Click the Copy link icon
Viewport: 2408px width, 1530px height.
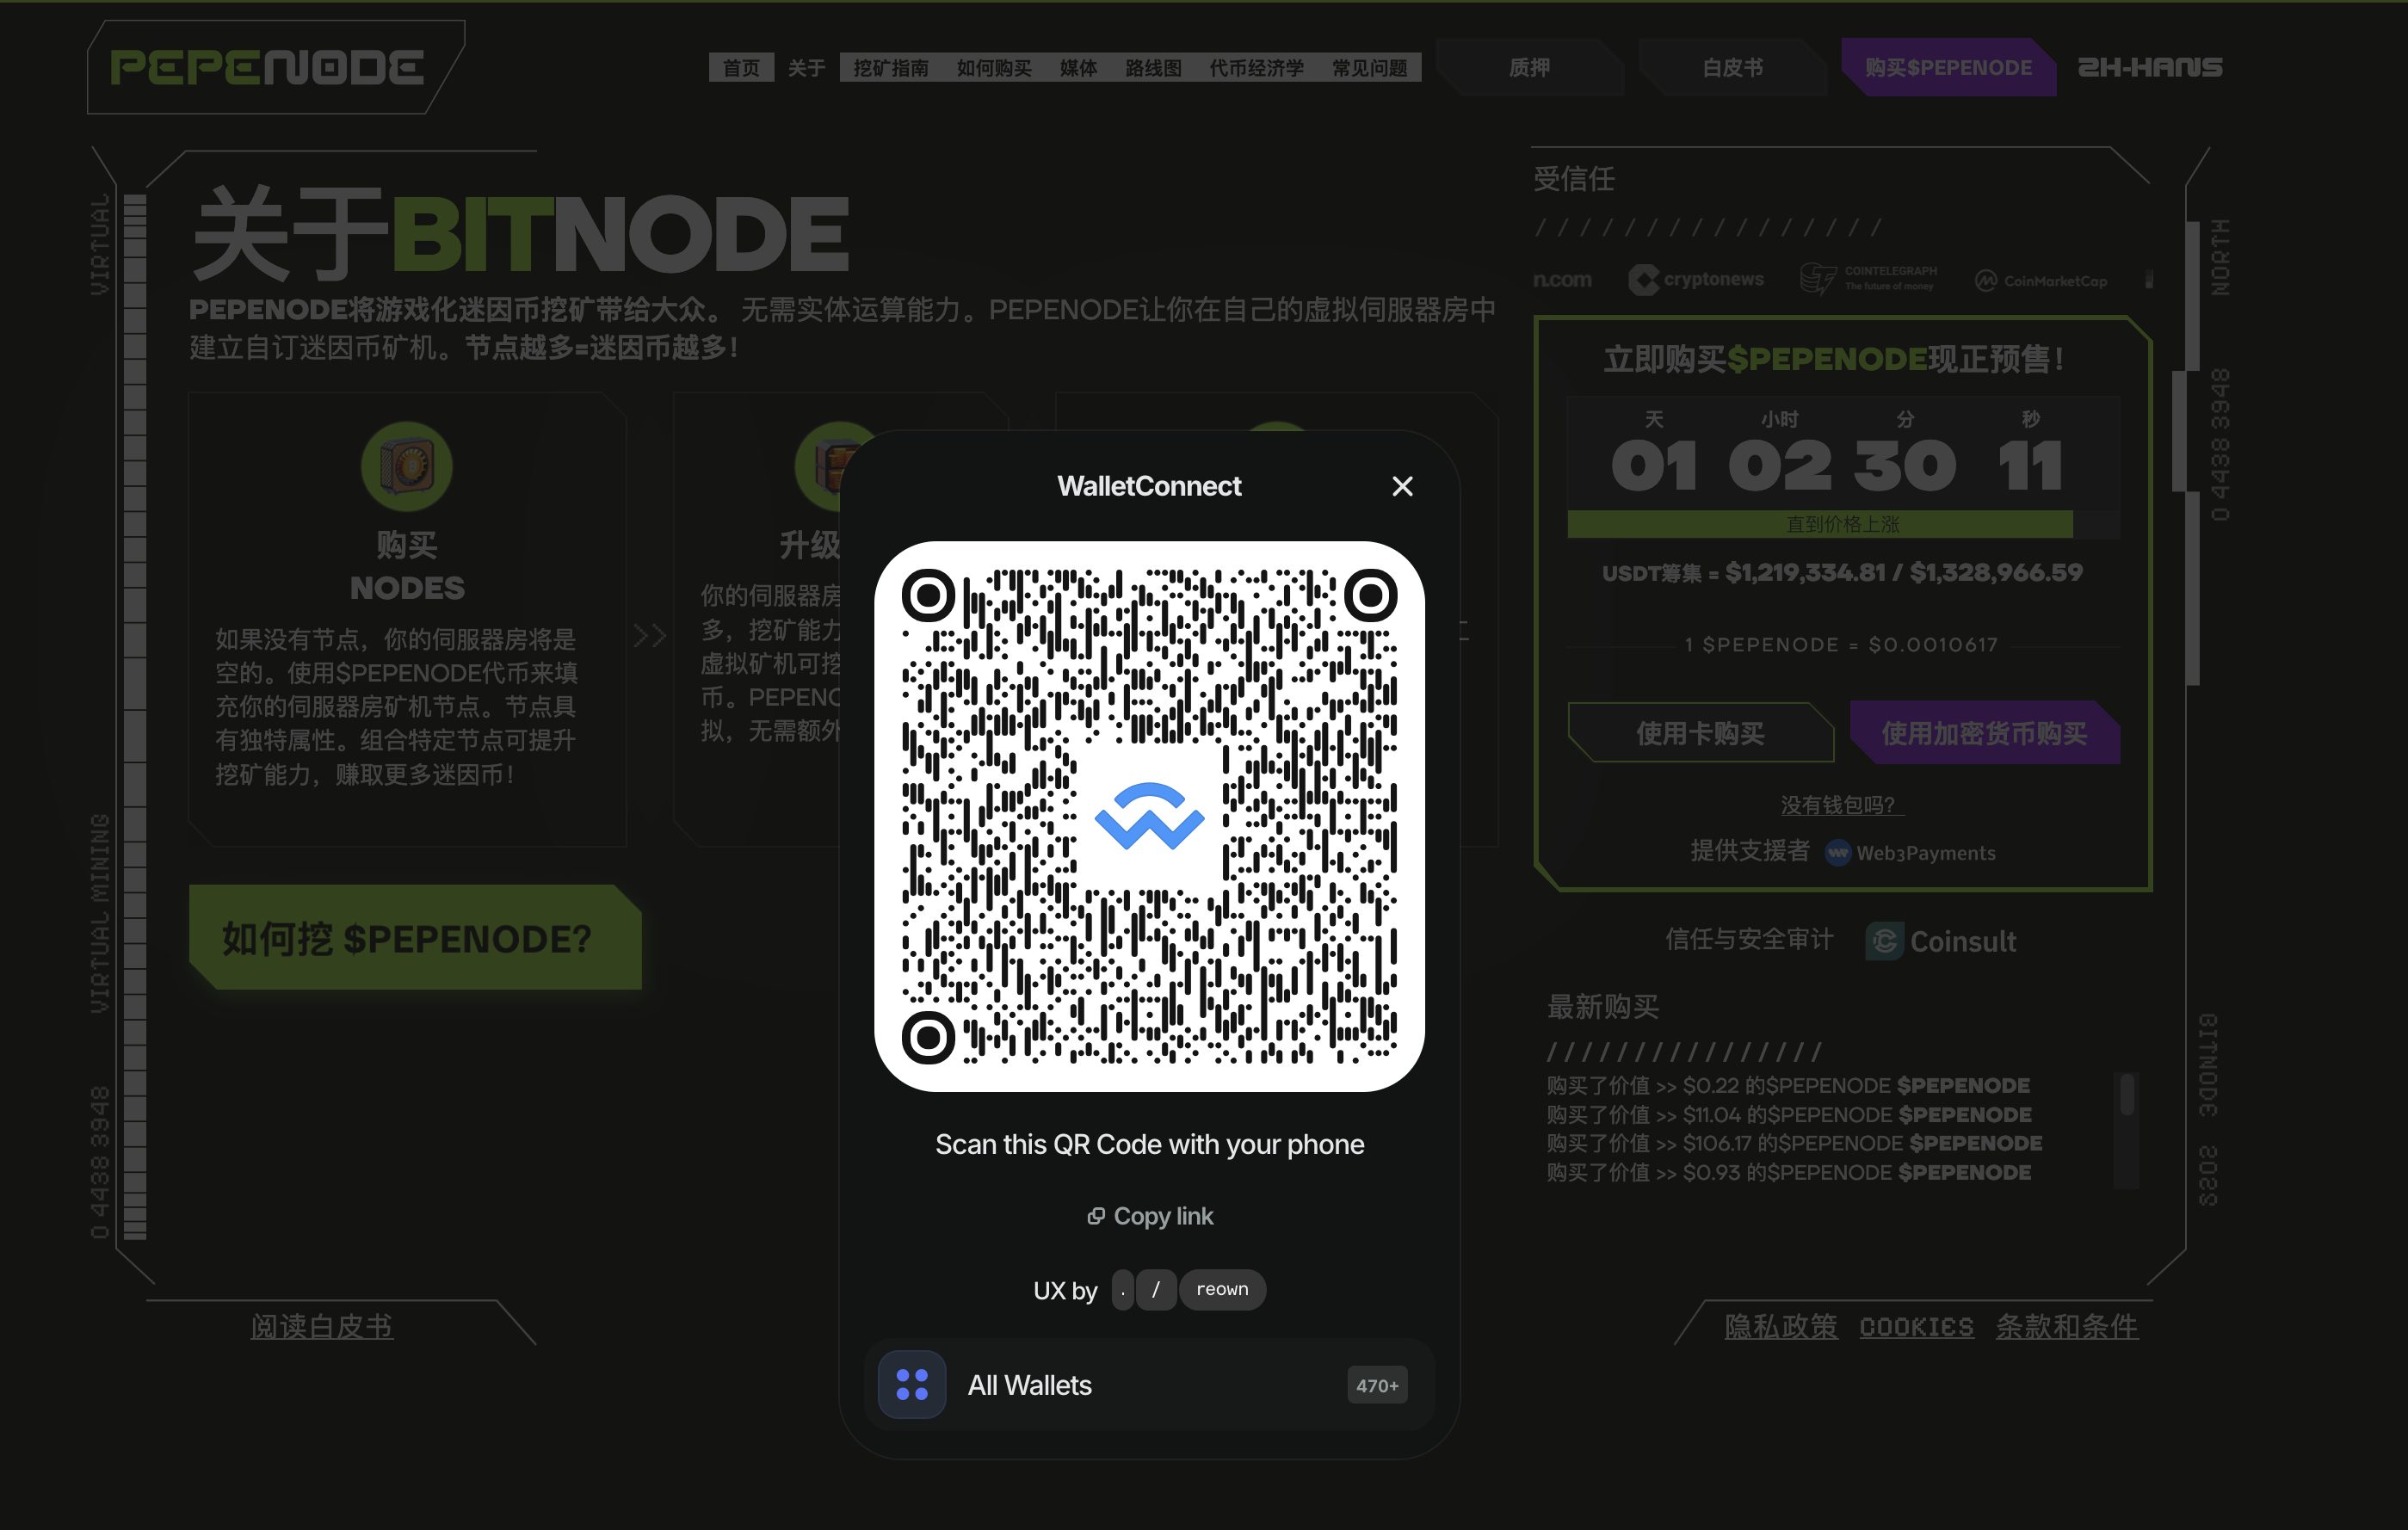click(x=1096, y=1216)
